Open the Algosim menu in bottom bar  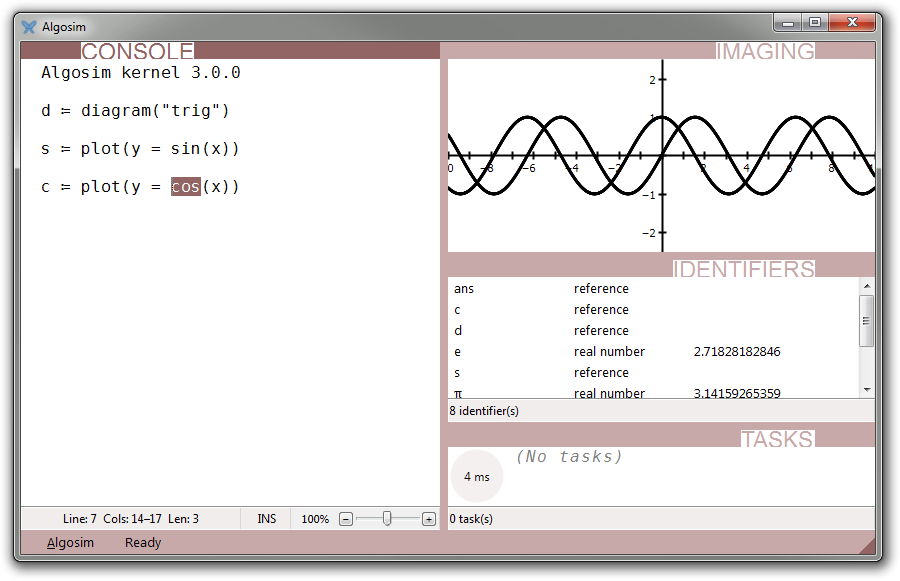[x=70, y=543]
